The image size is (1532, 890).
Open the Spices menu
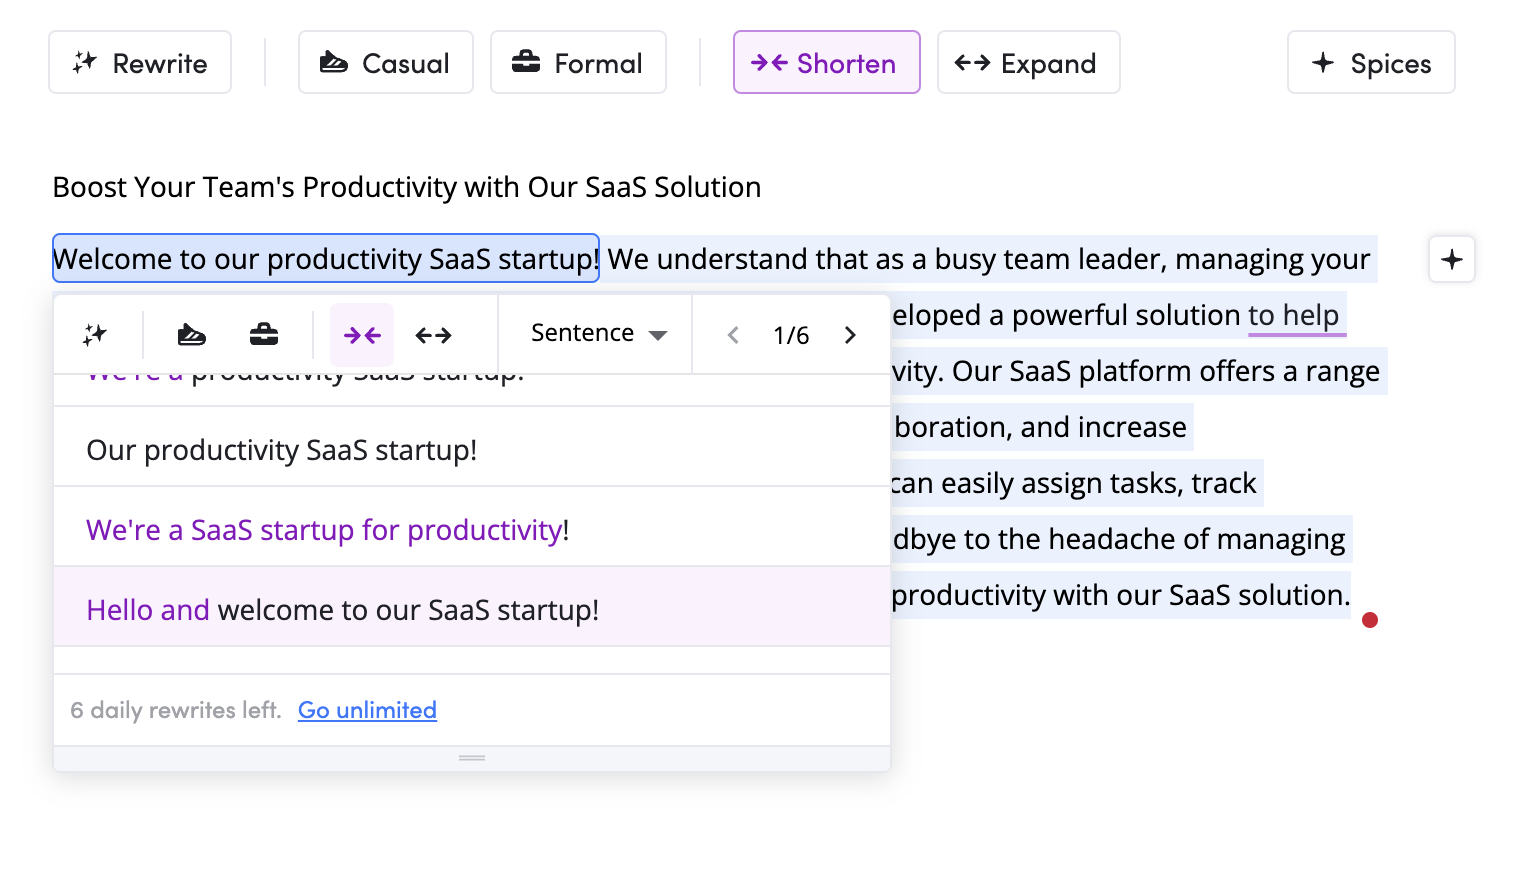(1371, 63)
